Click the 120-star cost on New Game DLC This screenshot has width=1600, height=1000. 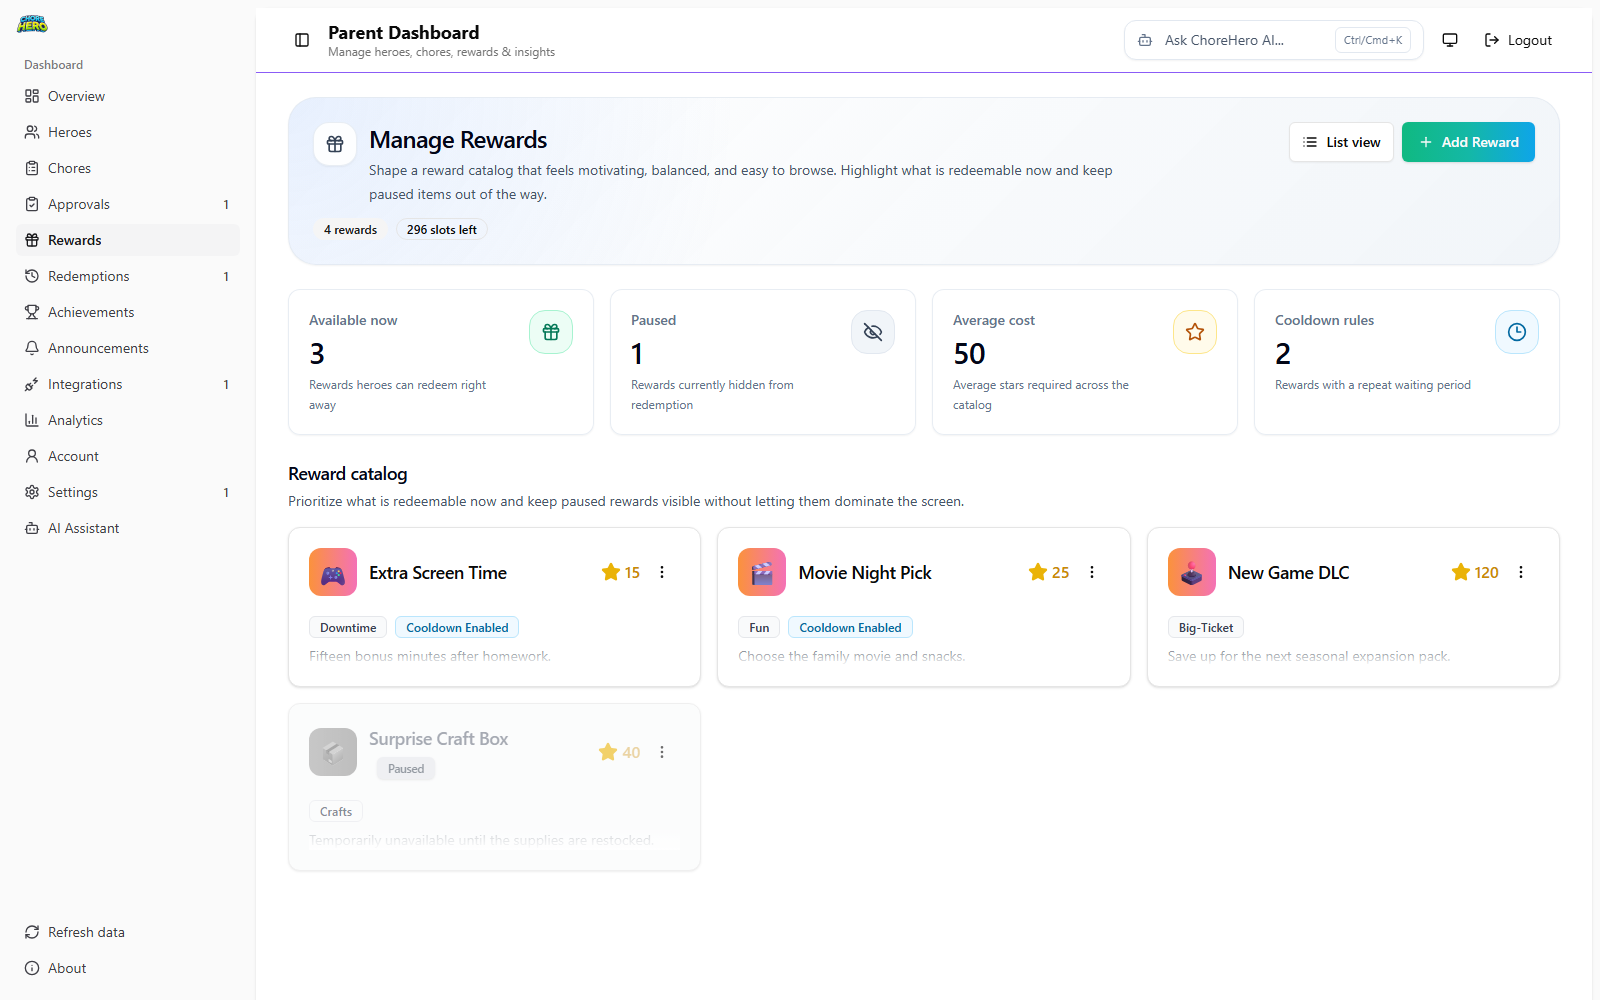(x=1474, y=572)
